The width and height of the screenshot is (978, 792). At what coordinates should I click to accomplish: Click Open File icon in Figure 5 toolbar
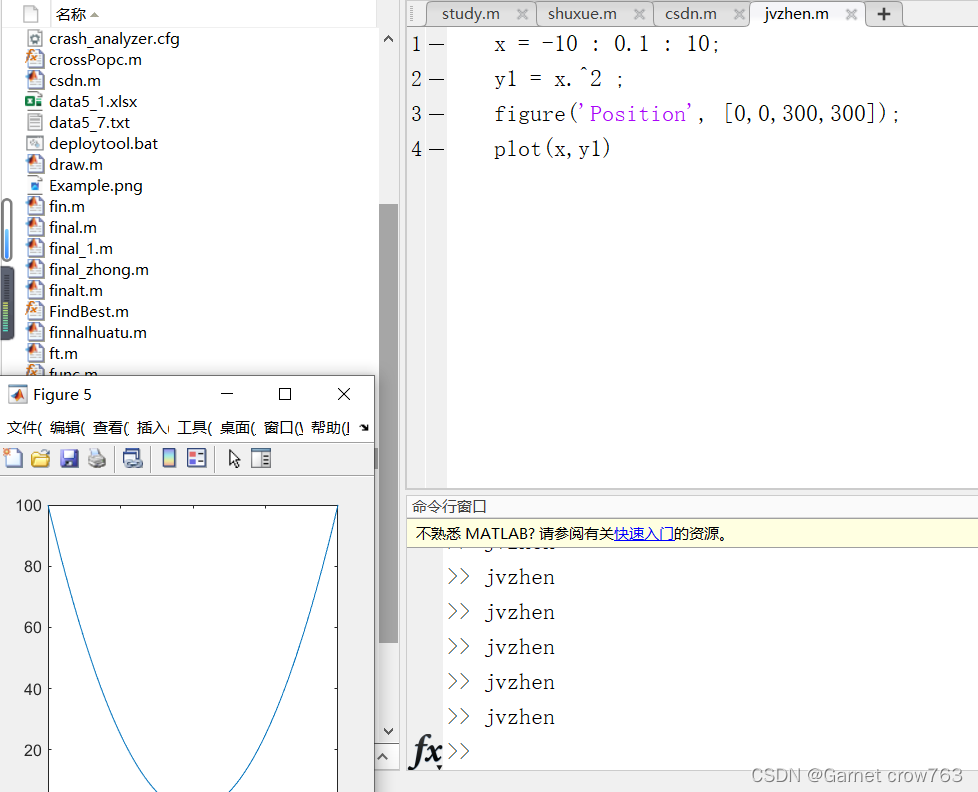pyautogui.click(x=41, y=458)
